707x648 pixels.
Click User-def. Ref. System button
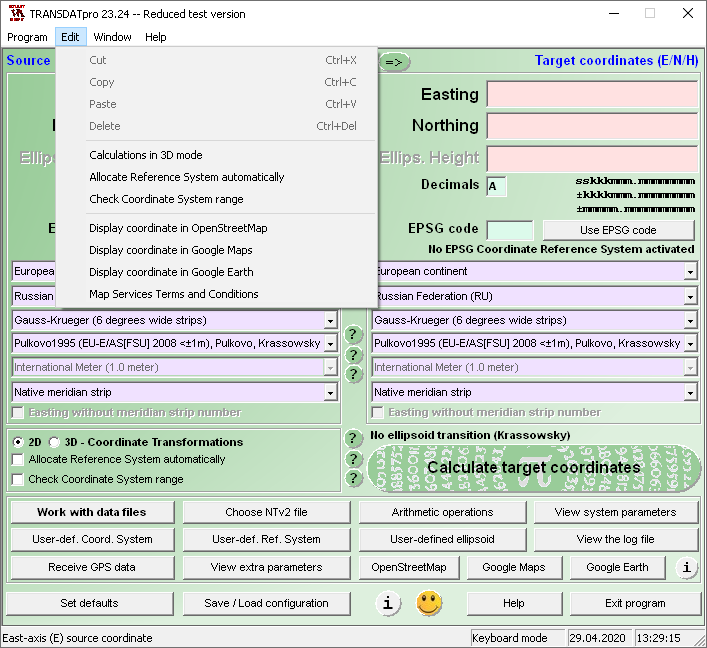(x=266, y=539)
